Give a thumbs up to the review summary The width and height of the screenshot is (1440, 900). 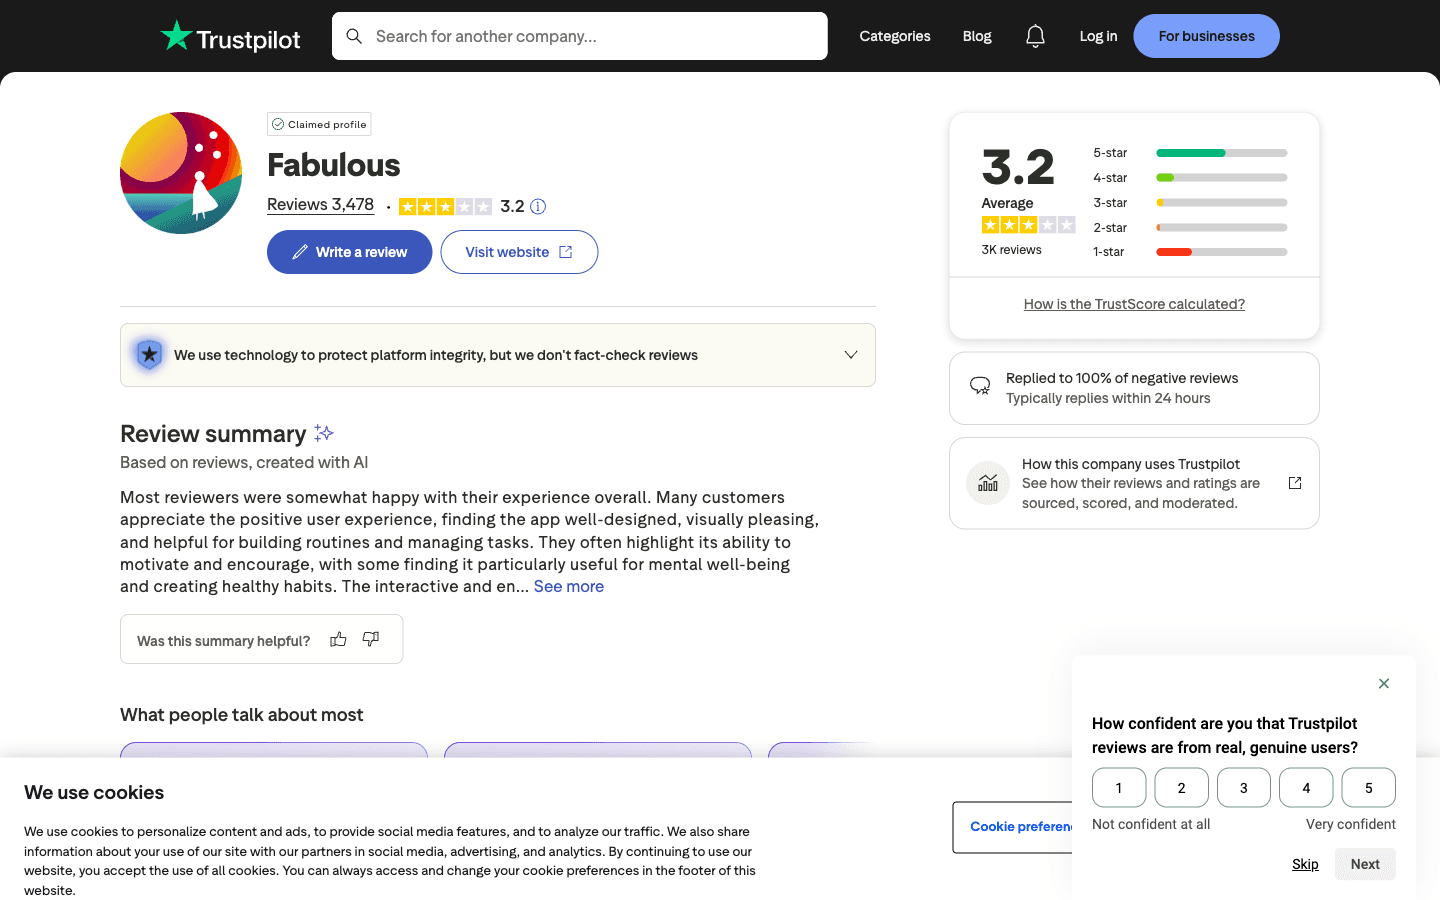[x=338, y=638]
